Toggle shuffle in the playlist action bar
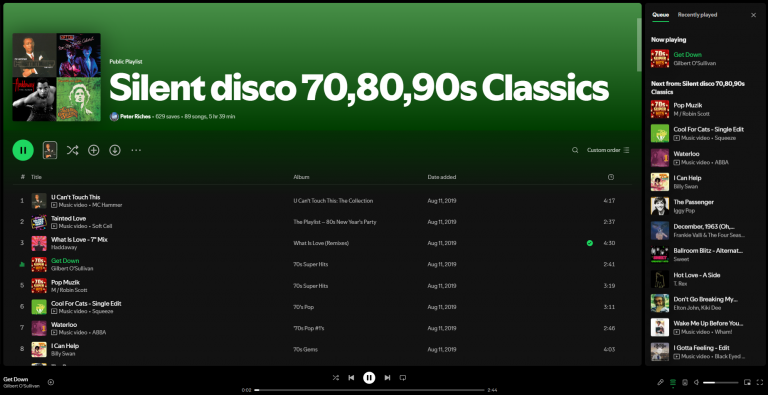The height and width of the screenshot is (395, 768). coord(72,150)
